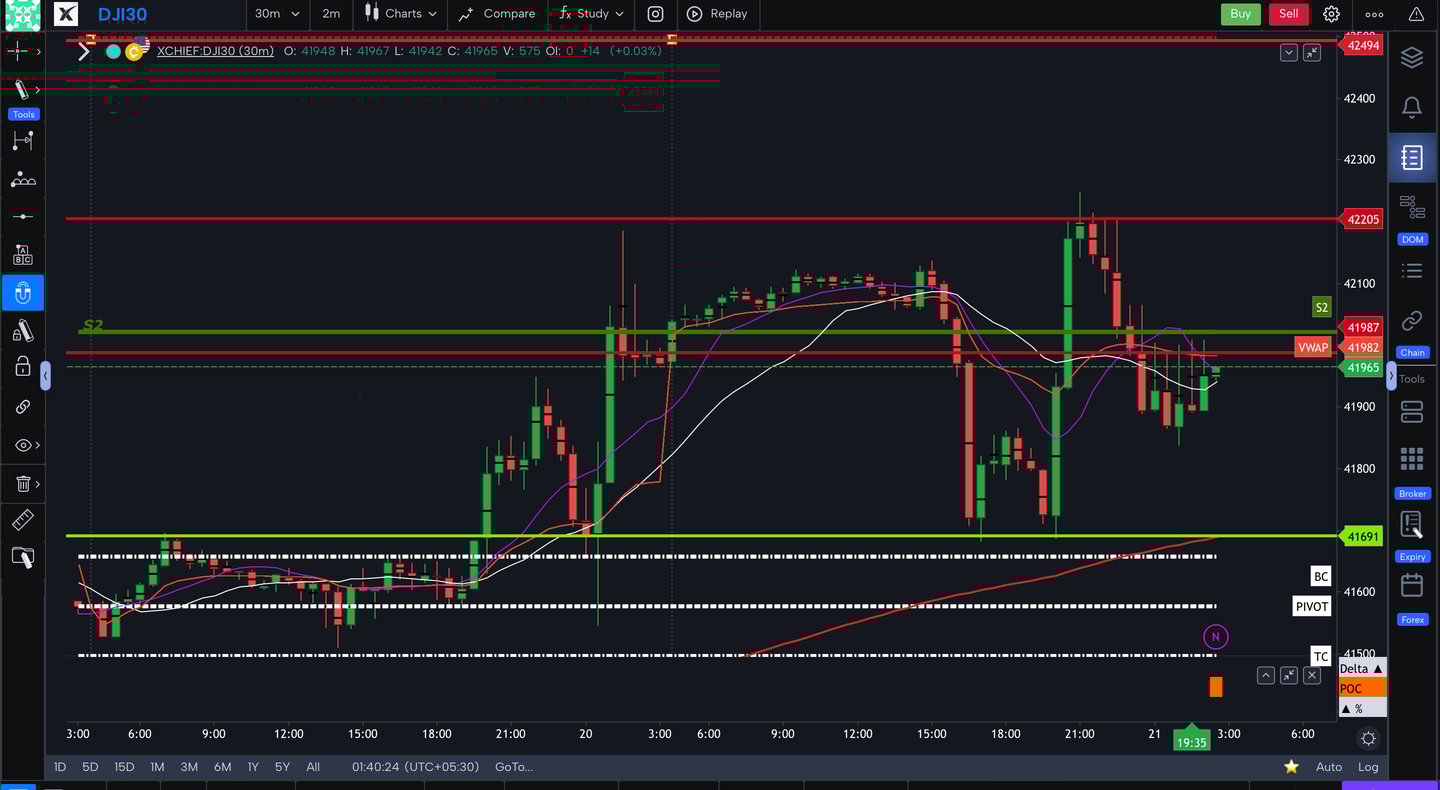Select the 15D range tab
Screen dimensions: 1440x790
pos(124,767)
